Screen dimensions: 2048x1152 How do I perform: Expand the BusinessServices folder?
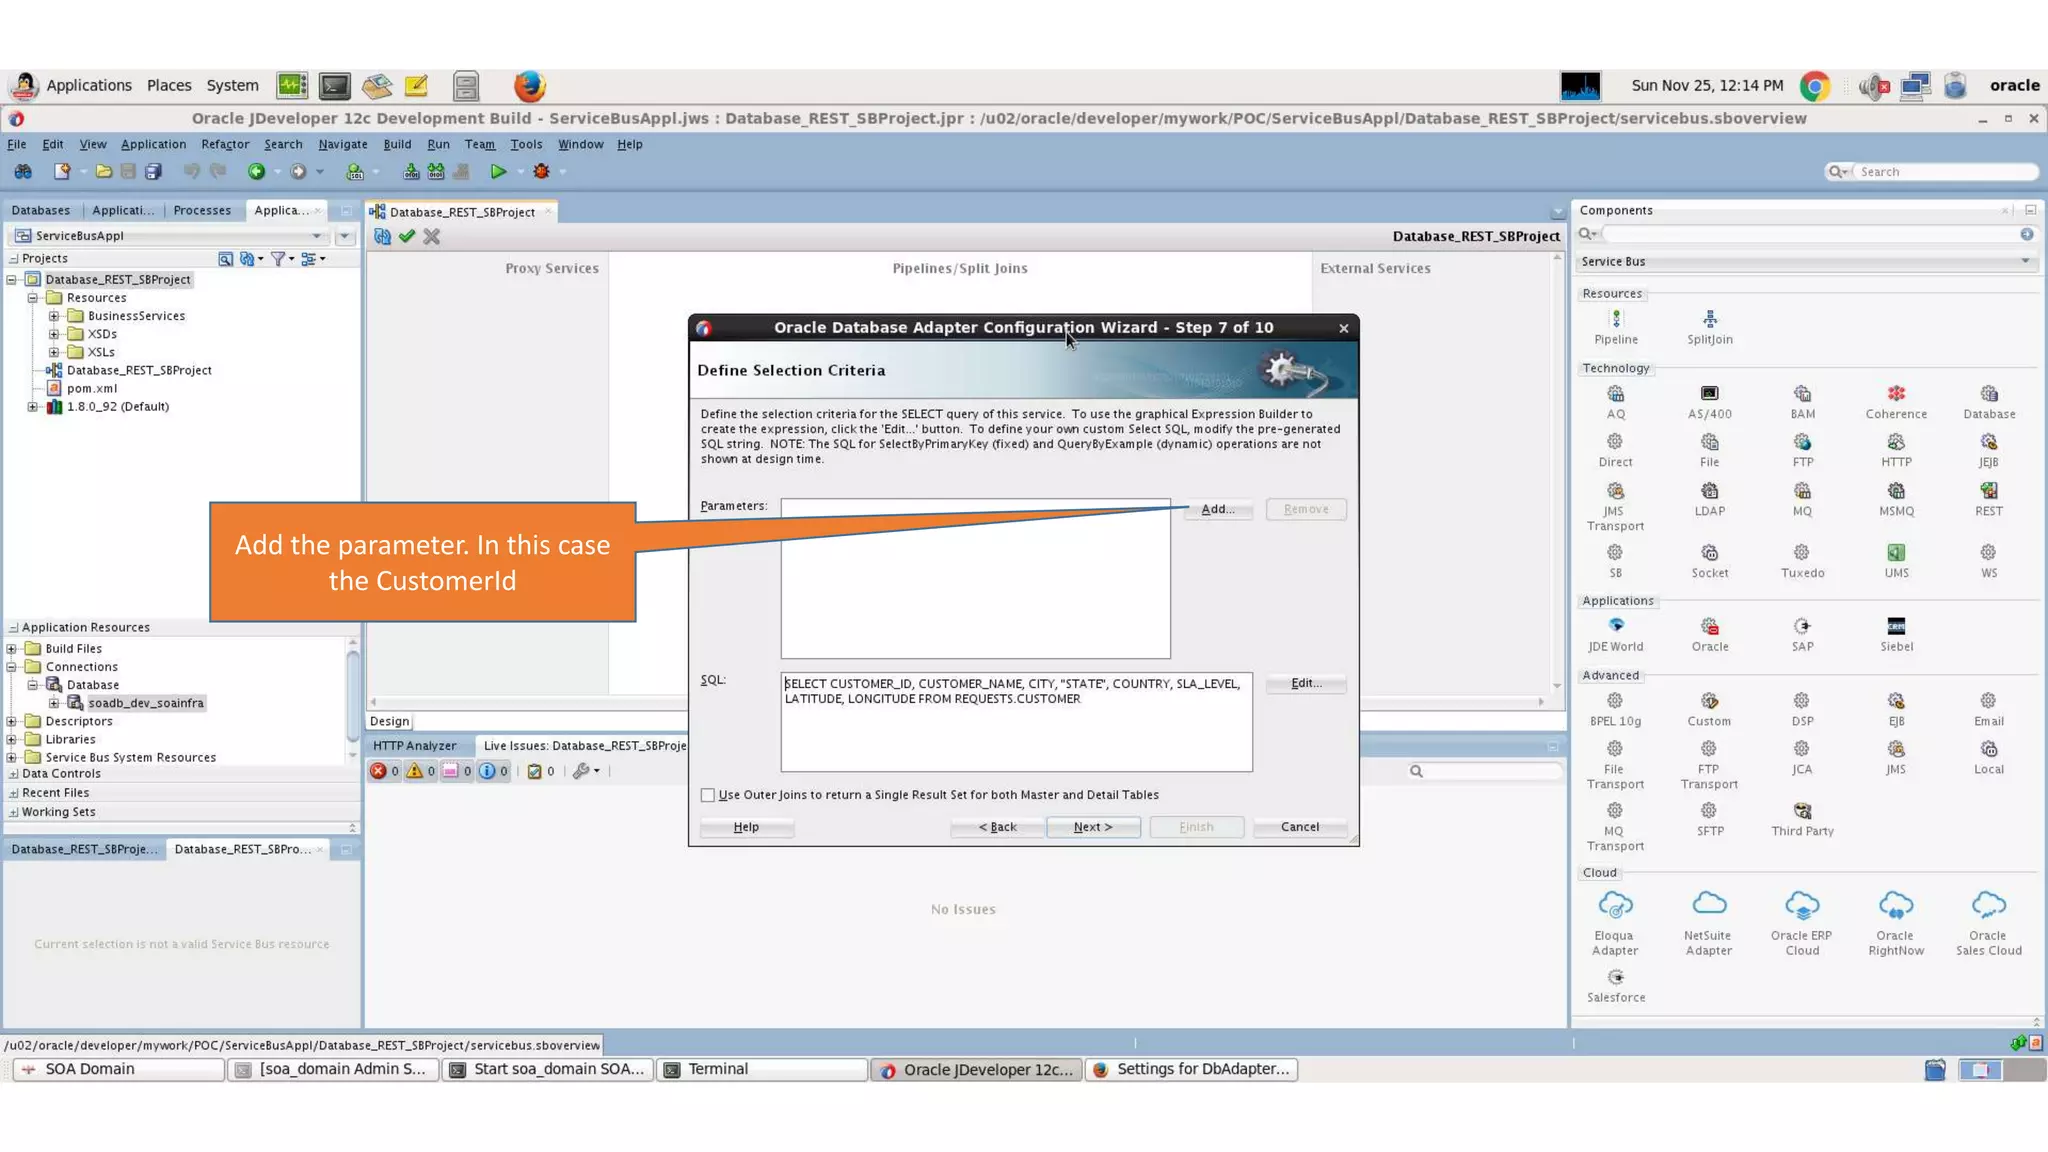click(x=54, y=316)
